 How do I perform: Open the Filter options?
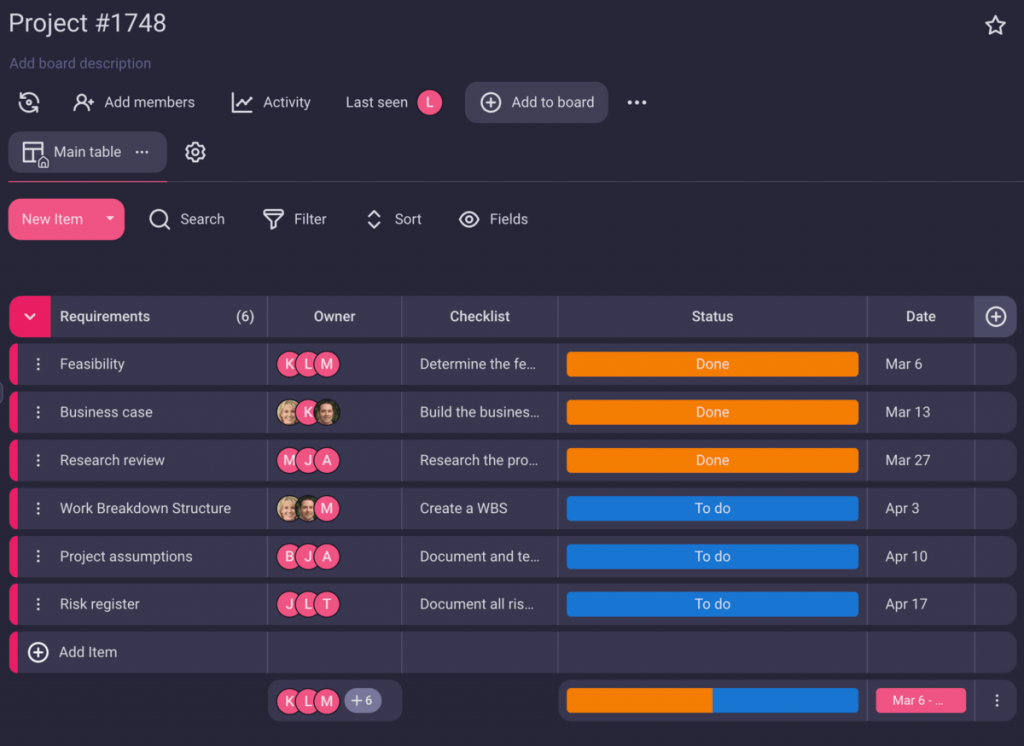295,219
